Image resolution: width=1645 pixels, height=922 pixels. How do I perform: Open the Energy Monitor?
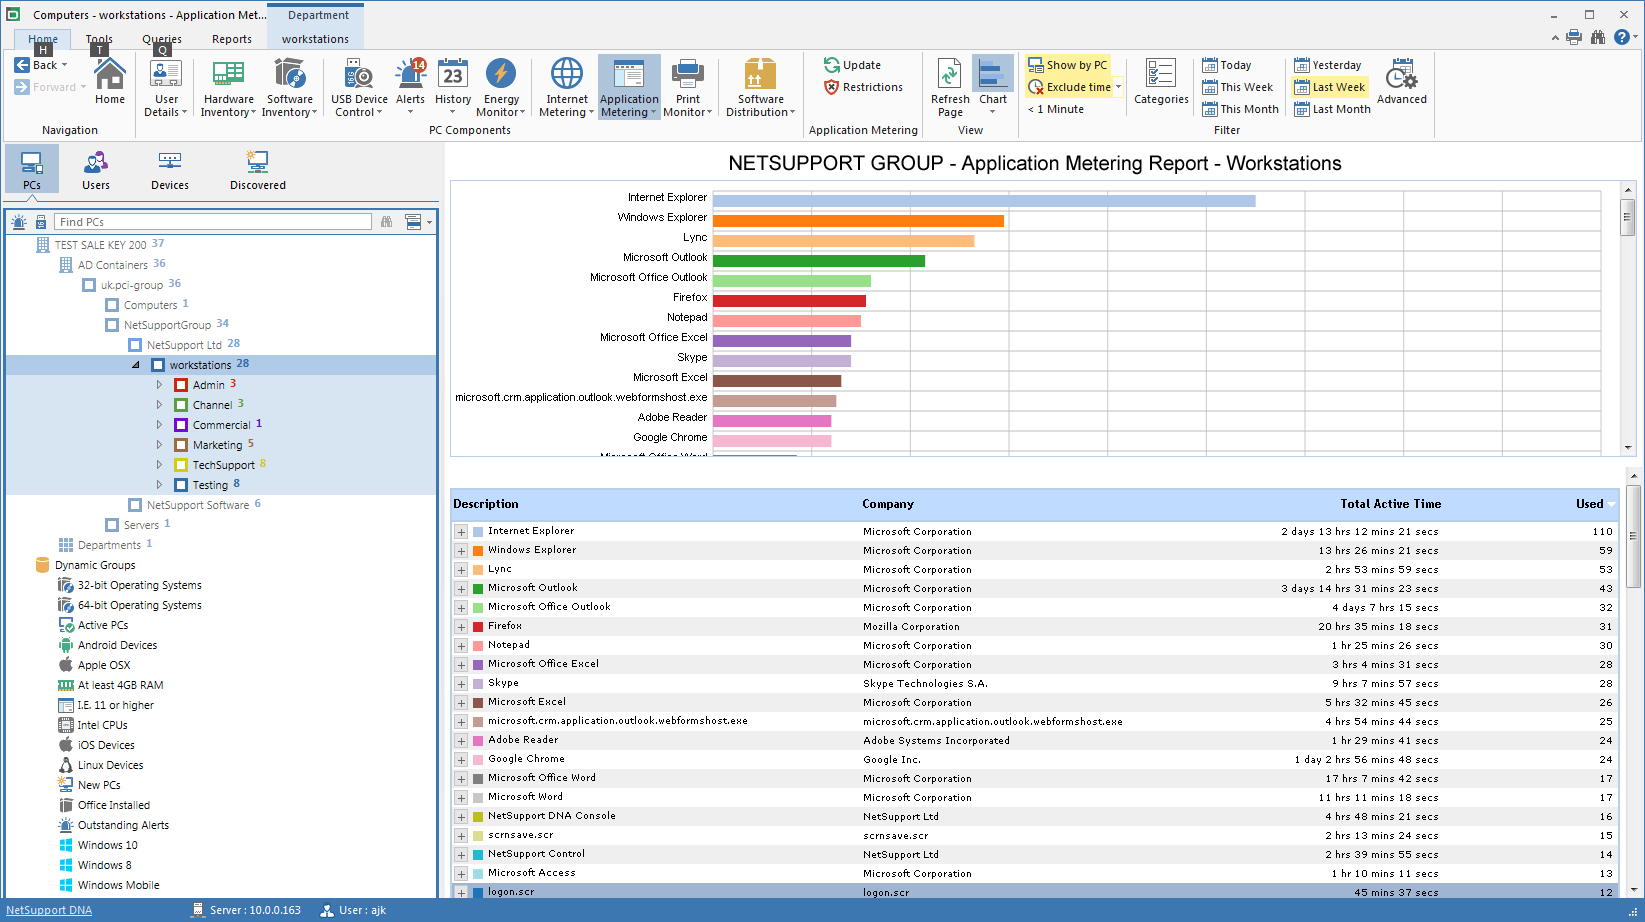[500, 86]
